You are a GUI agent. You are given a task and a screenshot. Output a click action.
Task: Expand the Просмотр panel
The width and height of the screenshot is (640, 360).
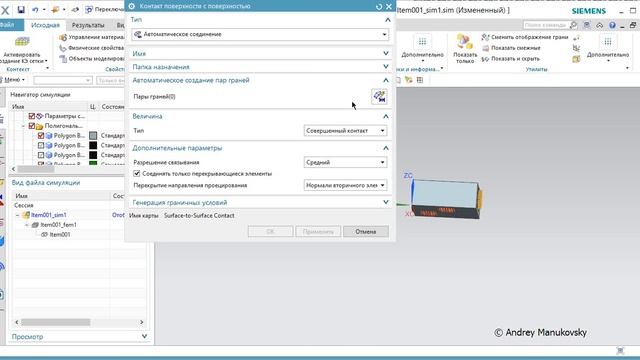(144, 336)
